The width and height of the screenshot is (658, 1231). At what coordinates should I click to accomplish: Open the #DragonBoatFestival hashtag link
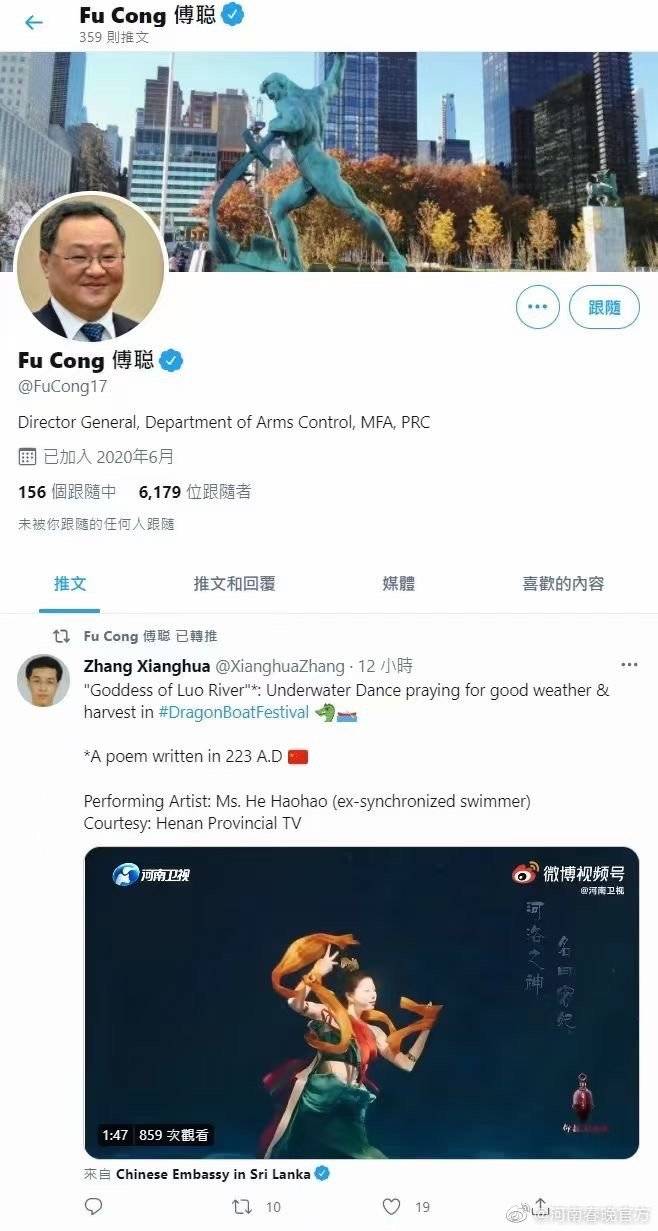point(233,712)
